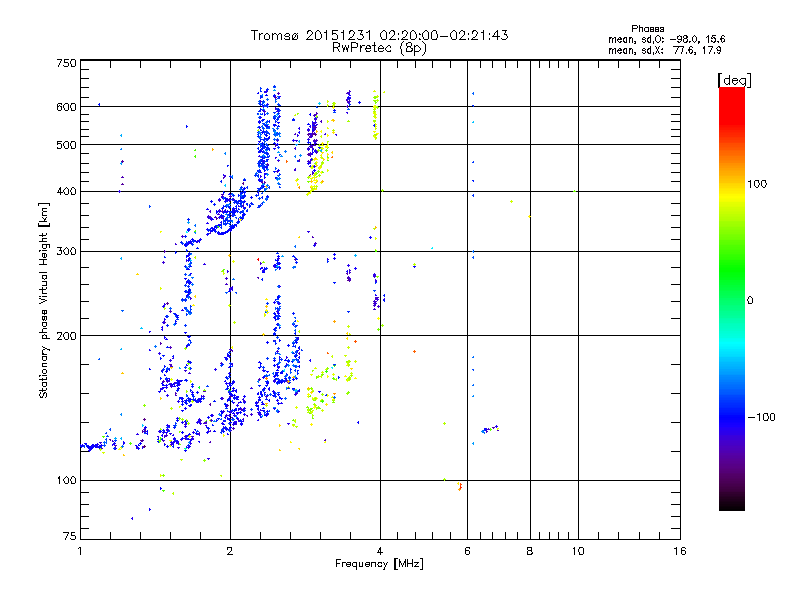The height and width of the screenshot is (600, 800).
Task: Click the y-axis tick label '200'
Action: point(67,336)
